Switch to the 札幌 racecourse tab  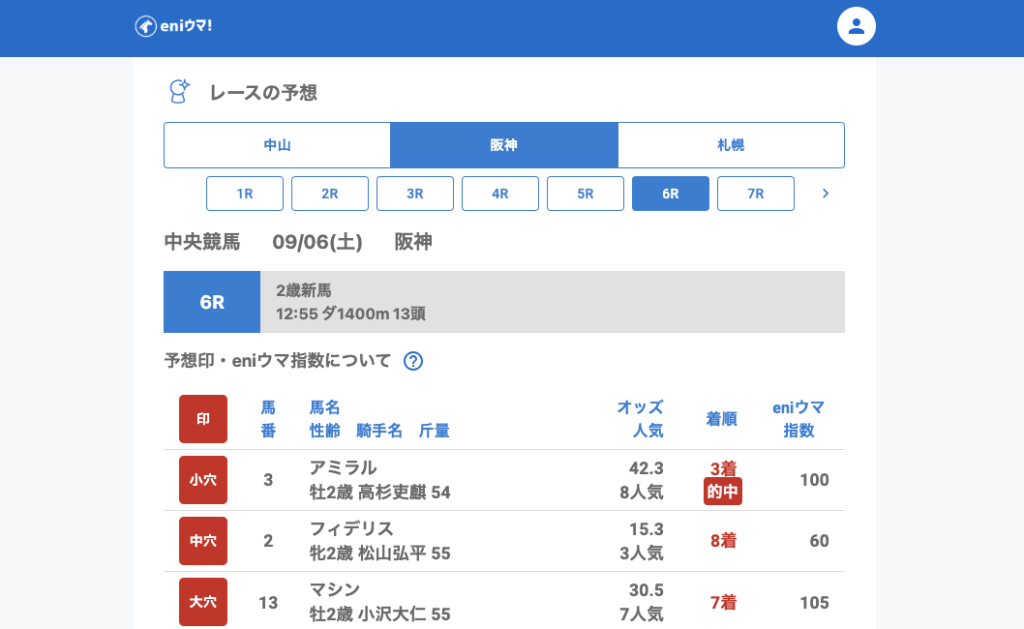(731, 145)
